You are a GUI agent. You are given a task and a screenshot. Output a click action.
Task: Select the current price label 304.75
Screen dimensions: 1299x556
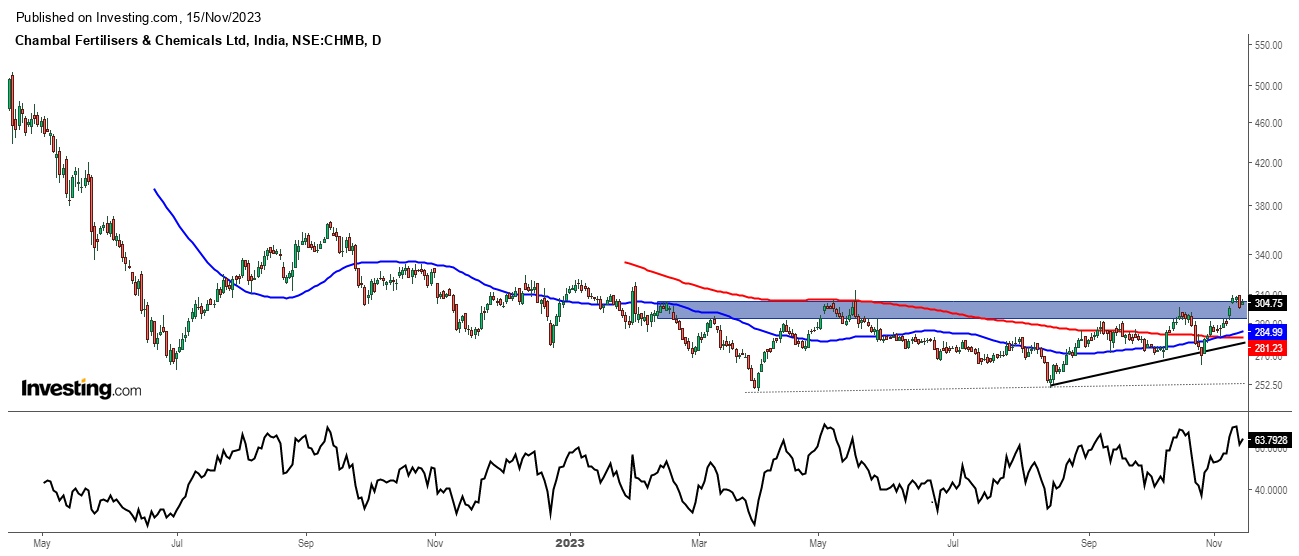tap(1268, 303)
